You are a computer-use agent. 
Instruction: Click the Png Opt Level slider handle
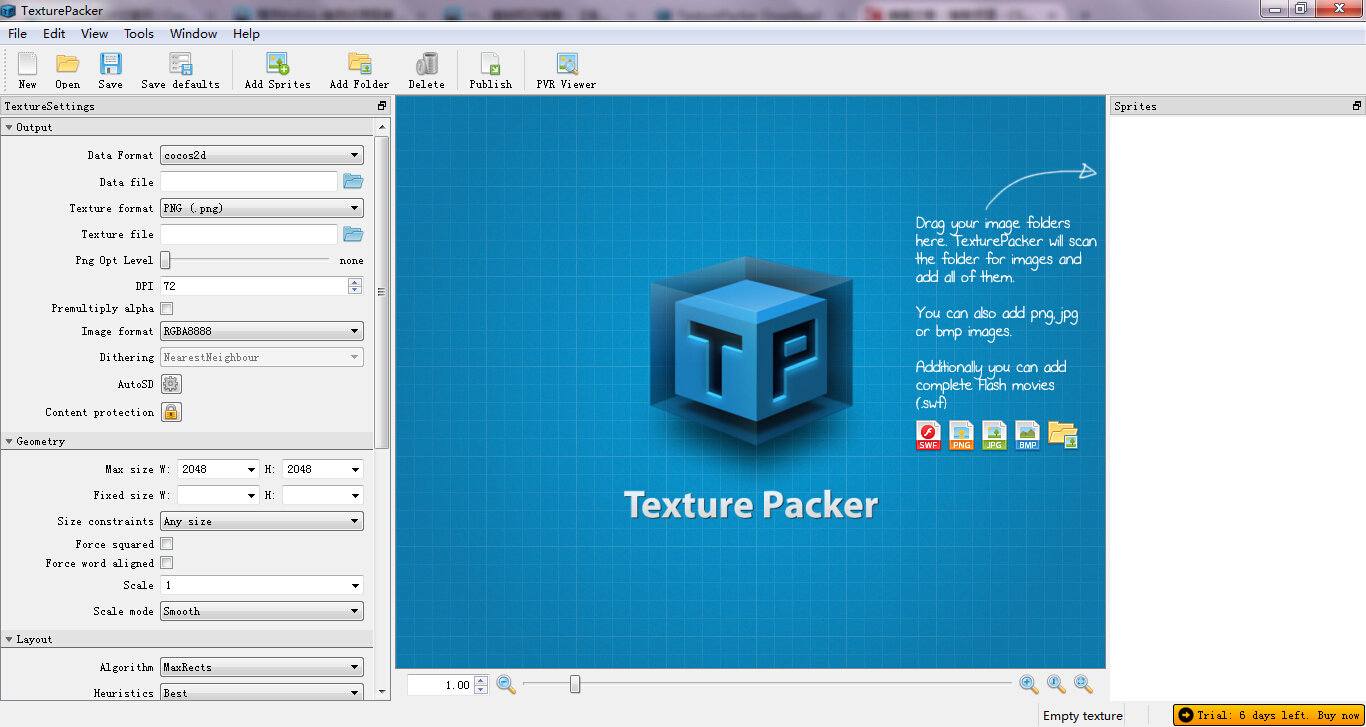click(x=166, y=260)
